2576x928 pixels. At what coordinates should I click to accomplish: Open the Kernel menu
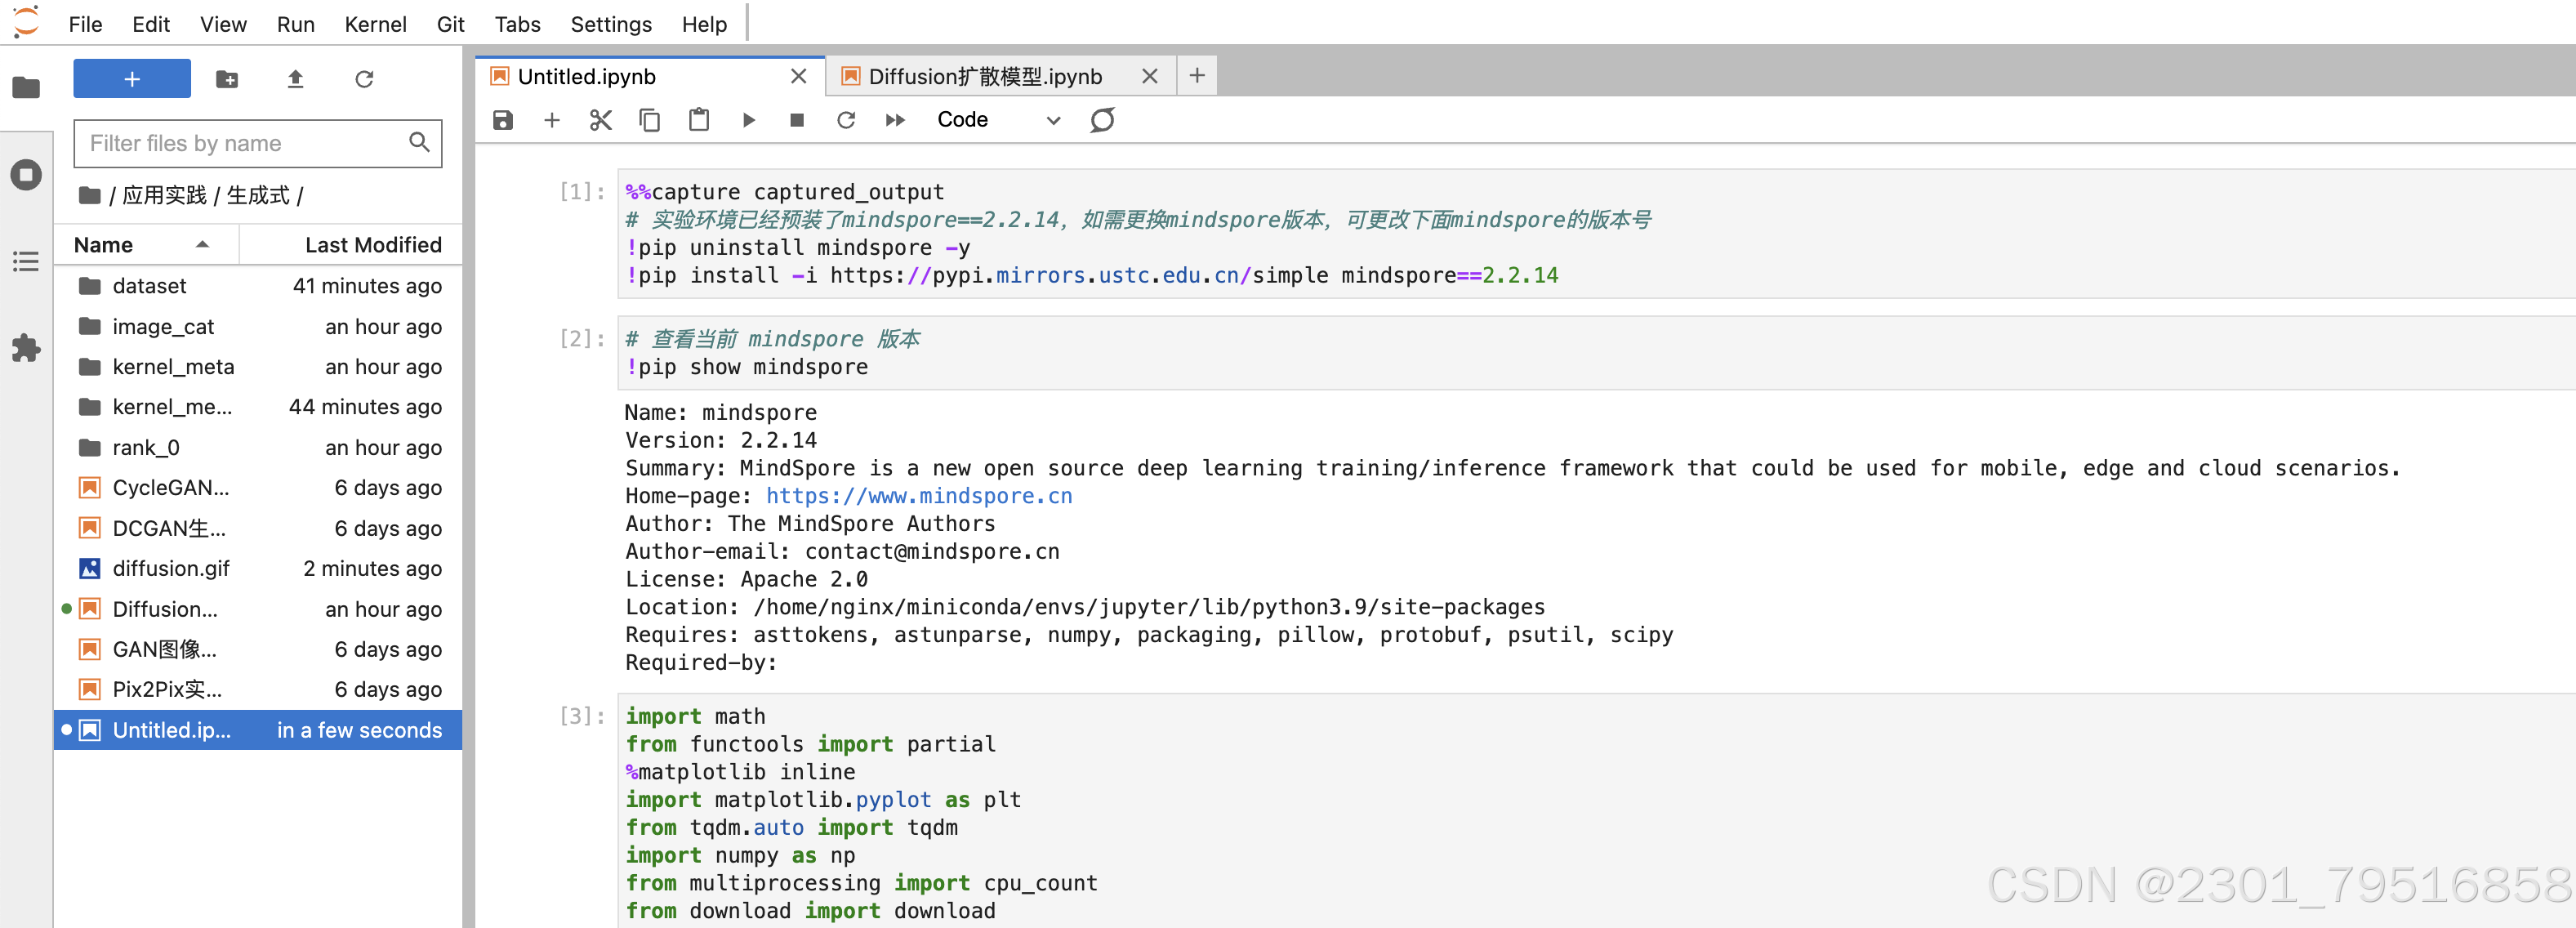(x=375, y=24)
